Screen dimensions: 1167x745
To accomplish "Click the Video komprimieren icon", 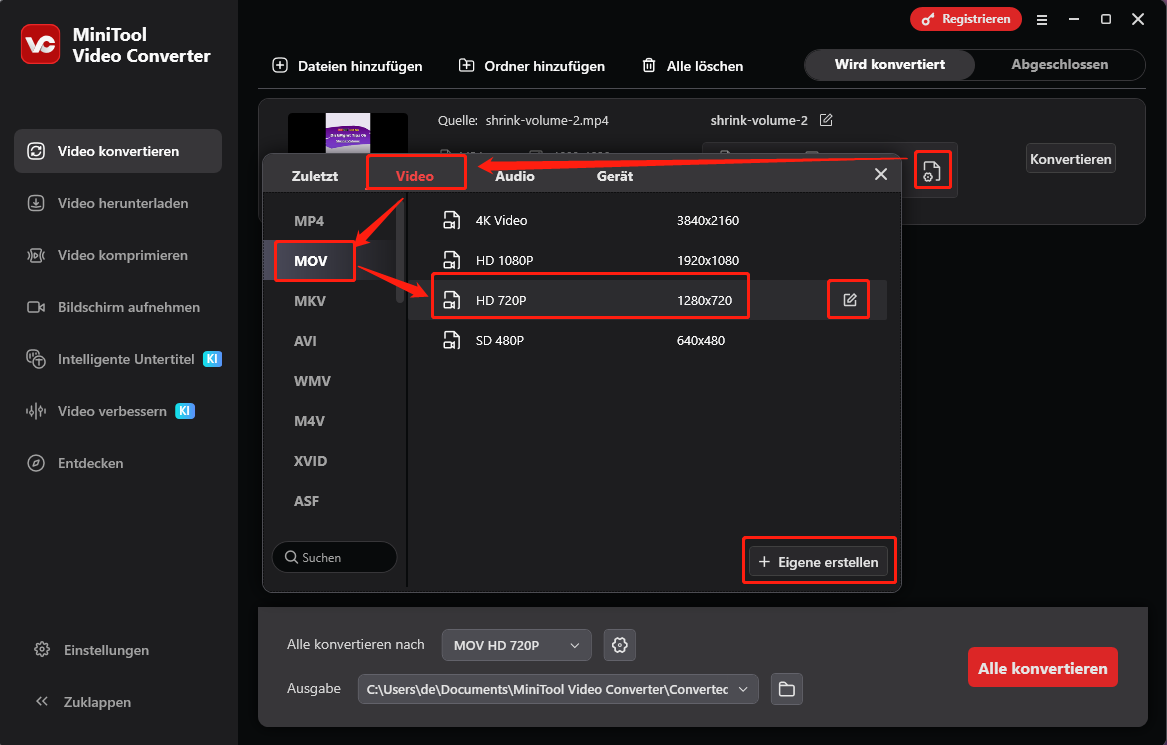I will point(36,255).
